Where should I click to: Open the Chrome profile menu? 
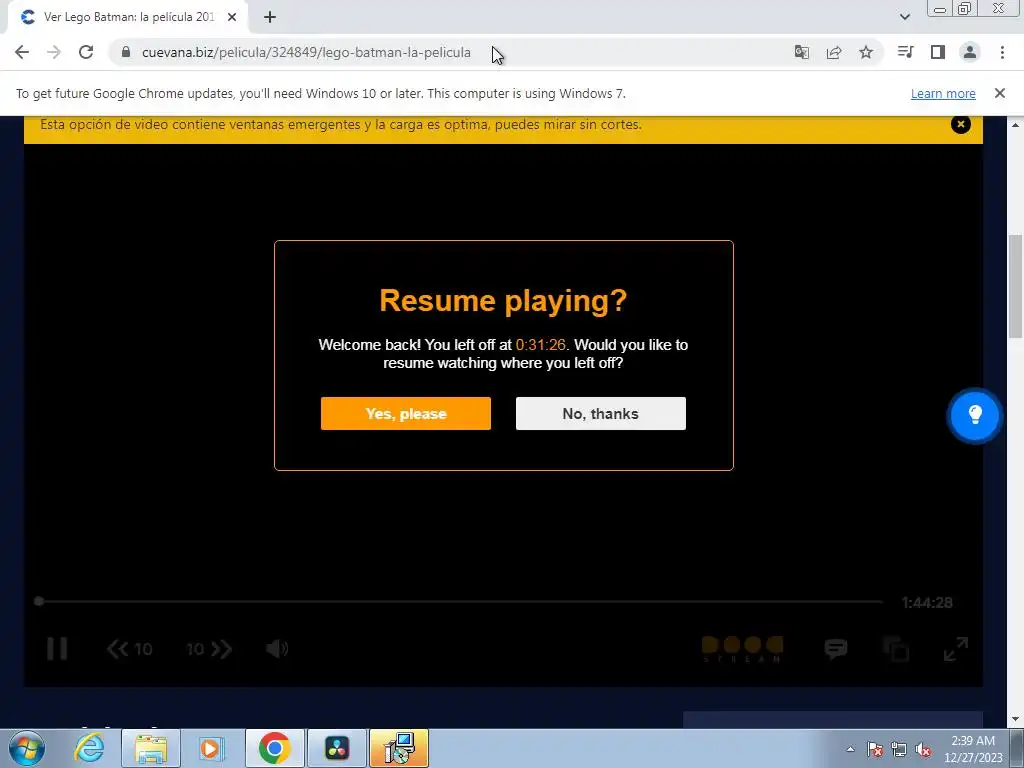tap(970, 52)
